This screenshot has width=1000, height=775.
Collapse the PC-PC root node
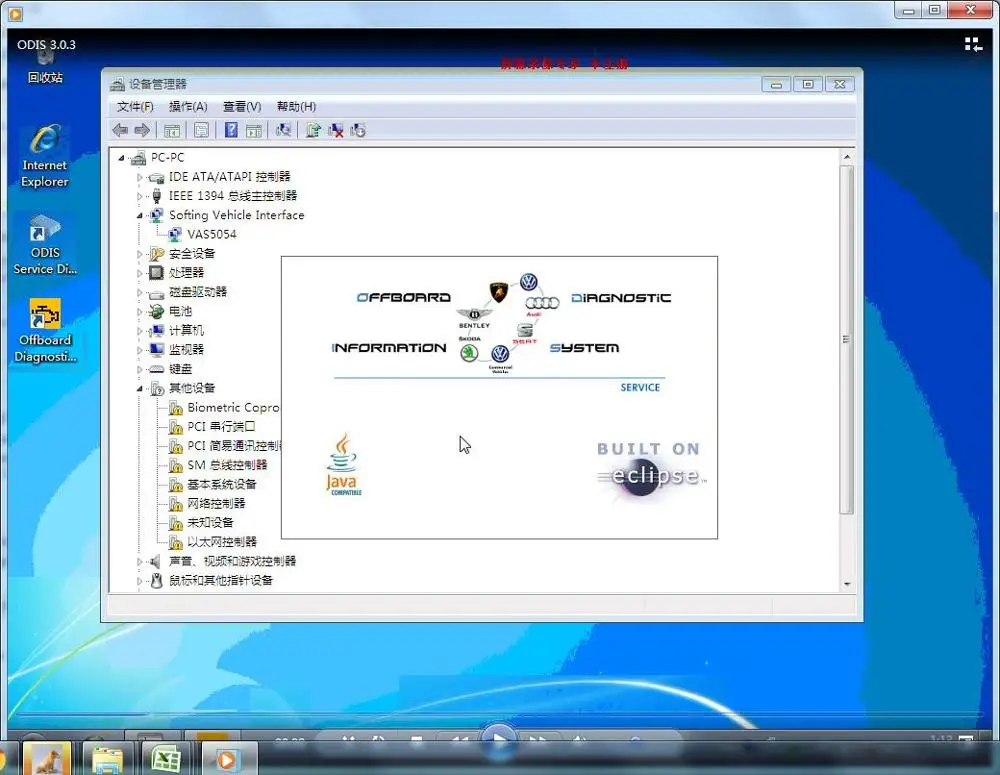click(121, 158)
